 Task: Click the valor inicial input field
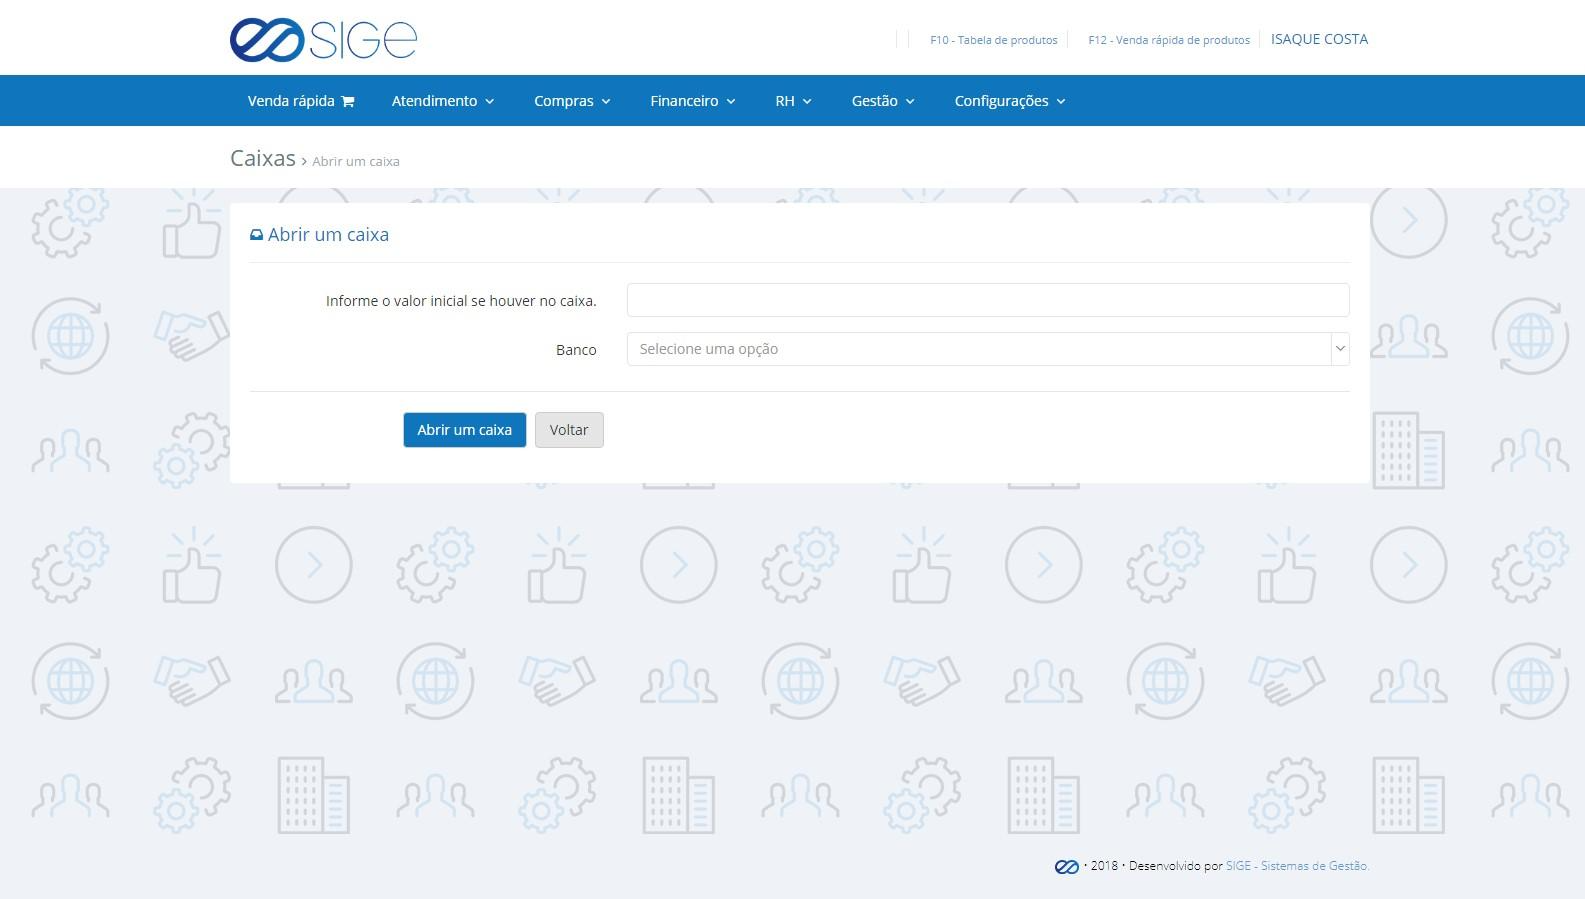coord(988,300)
